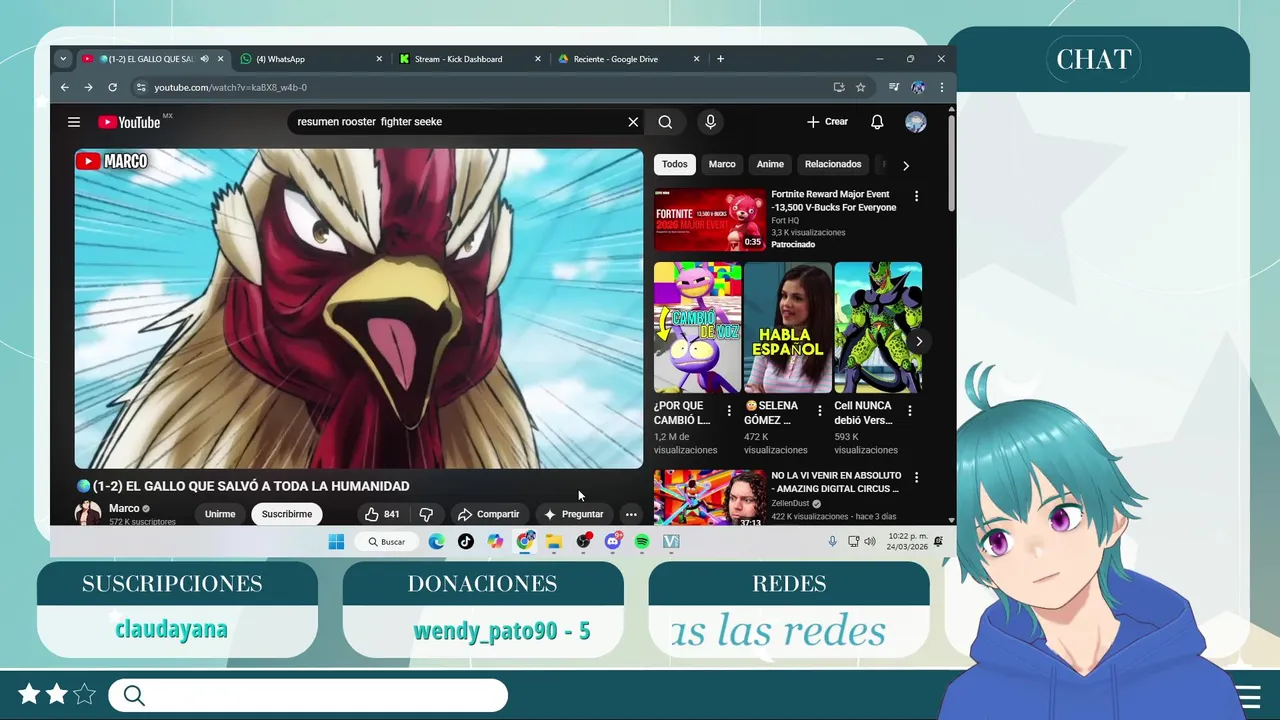This screenshot has height=720, width=1280.
Task: Click the Preguntar button
Action: coord(573,514)
